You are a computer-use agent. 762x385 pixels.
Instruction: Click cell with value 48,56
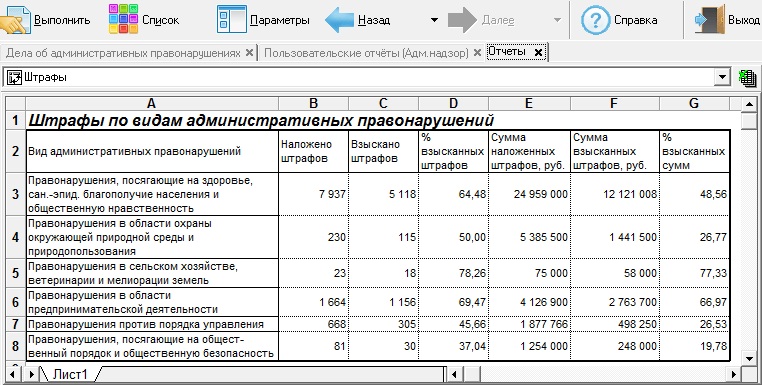[x=694, y=194]
